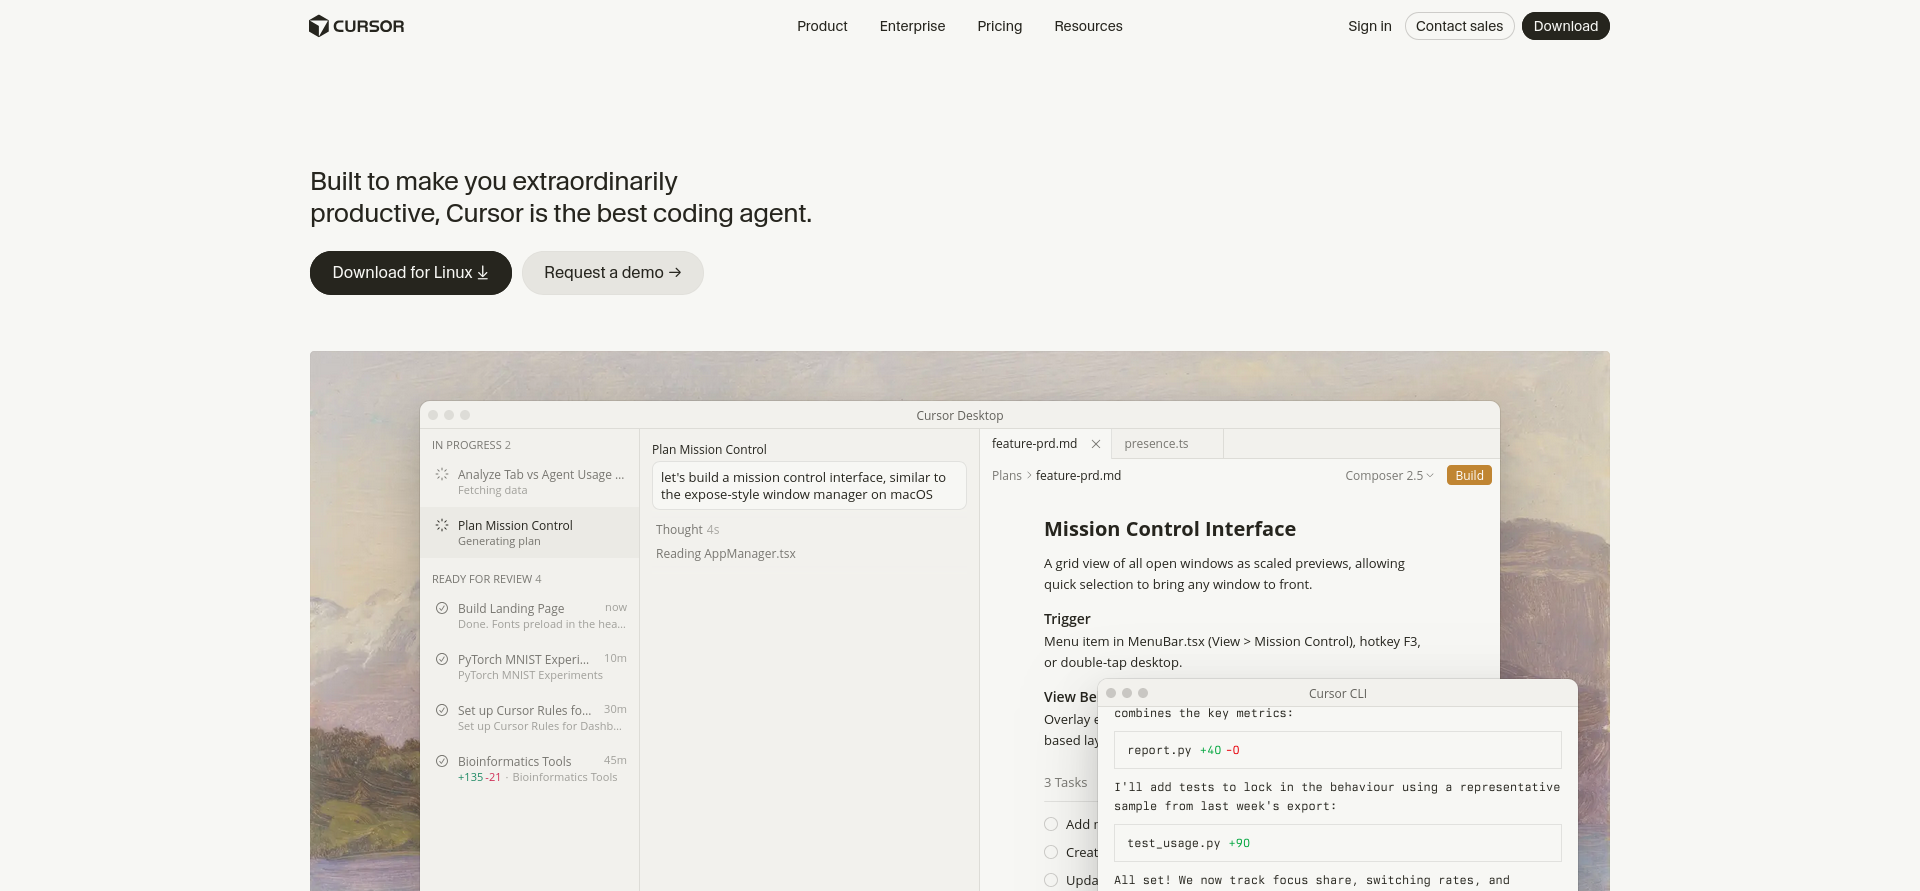Screen dimensions: 1920x891
Task: Click the Trigger section heading
Action: pos(1067,619)
